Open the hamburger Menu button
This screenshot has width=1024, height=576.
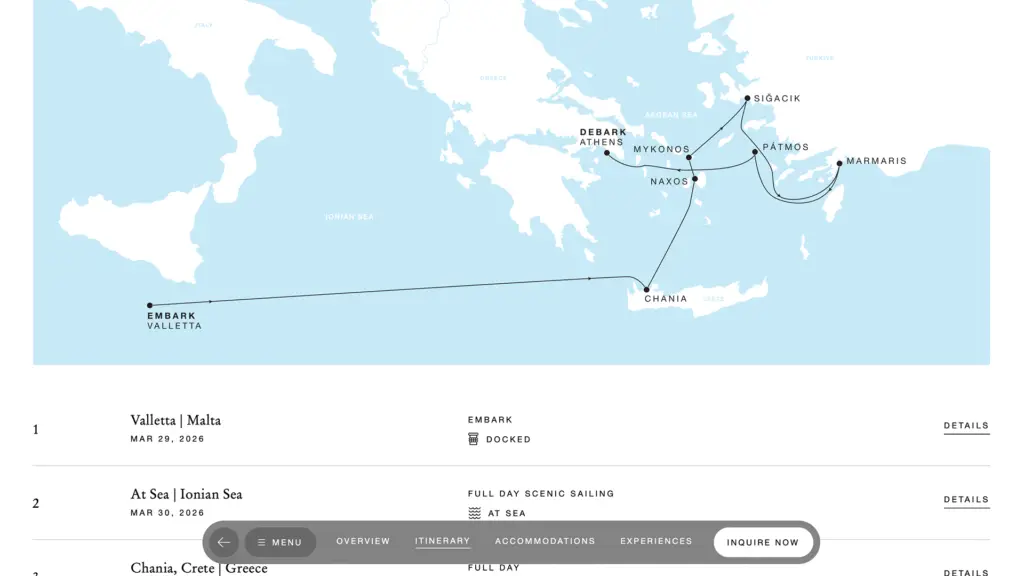(280, 542)
